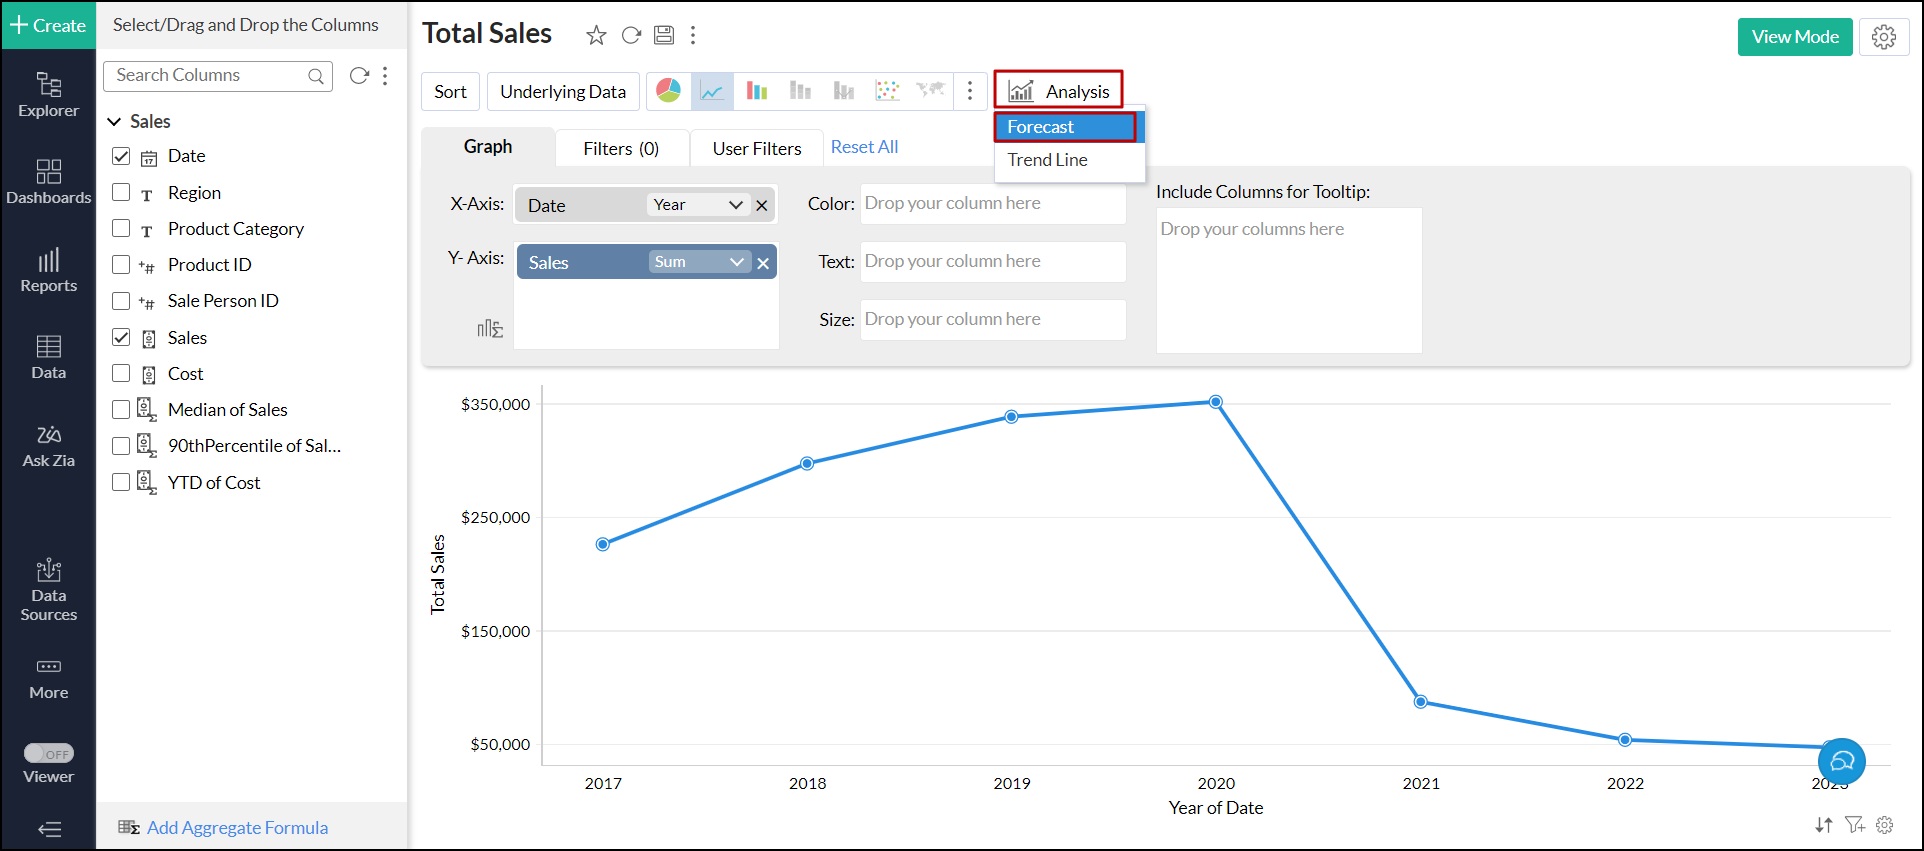1924x851 pixels.
Task: Open the settings gear near View Mode
Action: 1884,37
